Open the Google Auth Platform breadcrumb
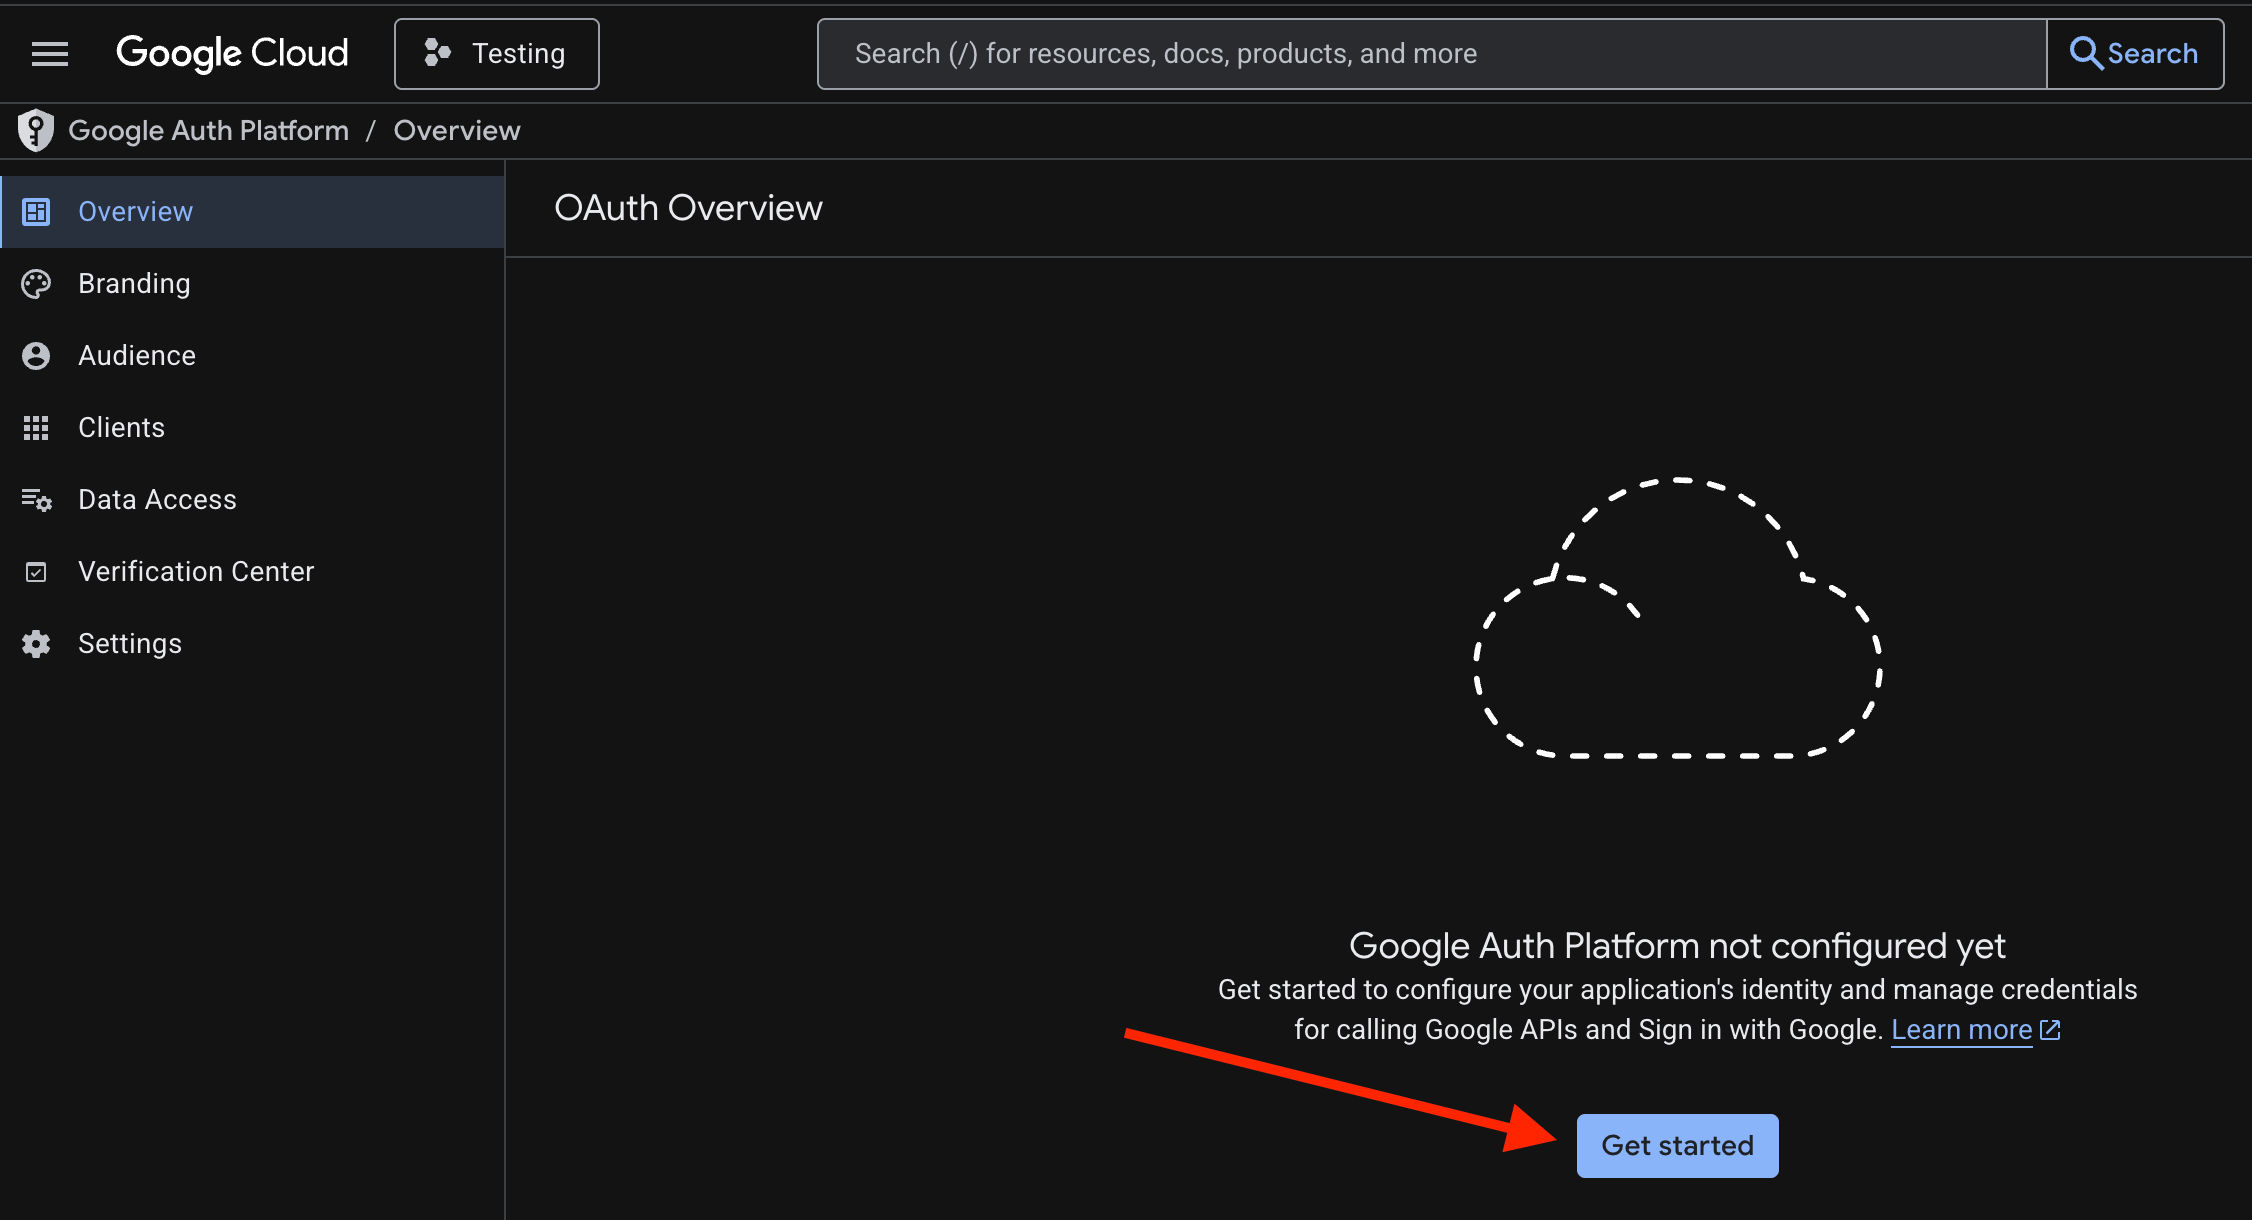The image size is (2252, 1220). coord(208,131)
